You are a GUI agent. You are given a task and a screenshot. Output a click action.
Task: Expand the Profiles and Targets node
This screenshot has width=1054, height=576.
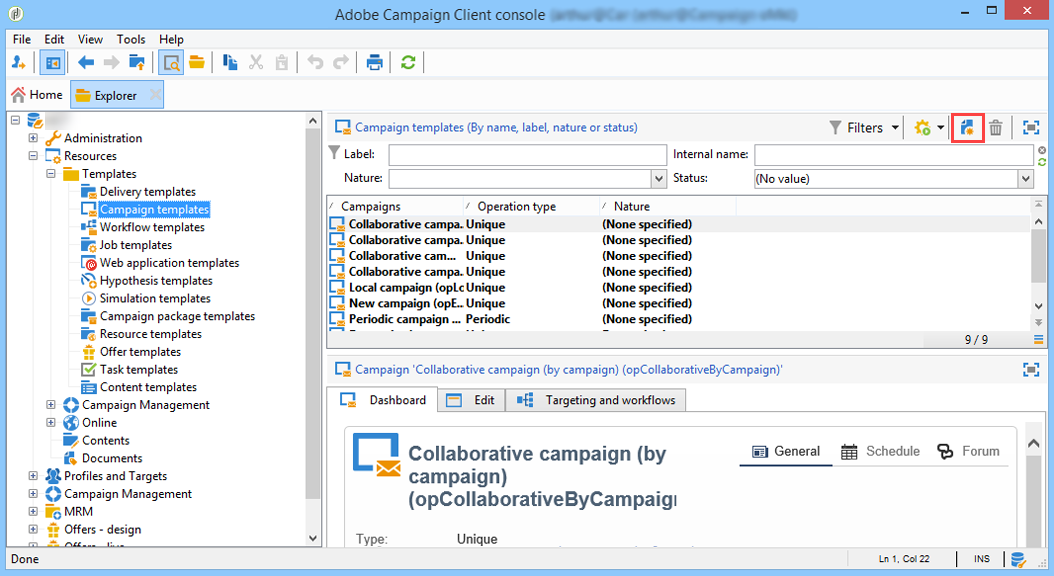(33, 476)
